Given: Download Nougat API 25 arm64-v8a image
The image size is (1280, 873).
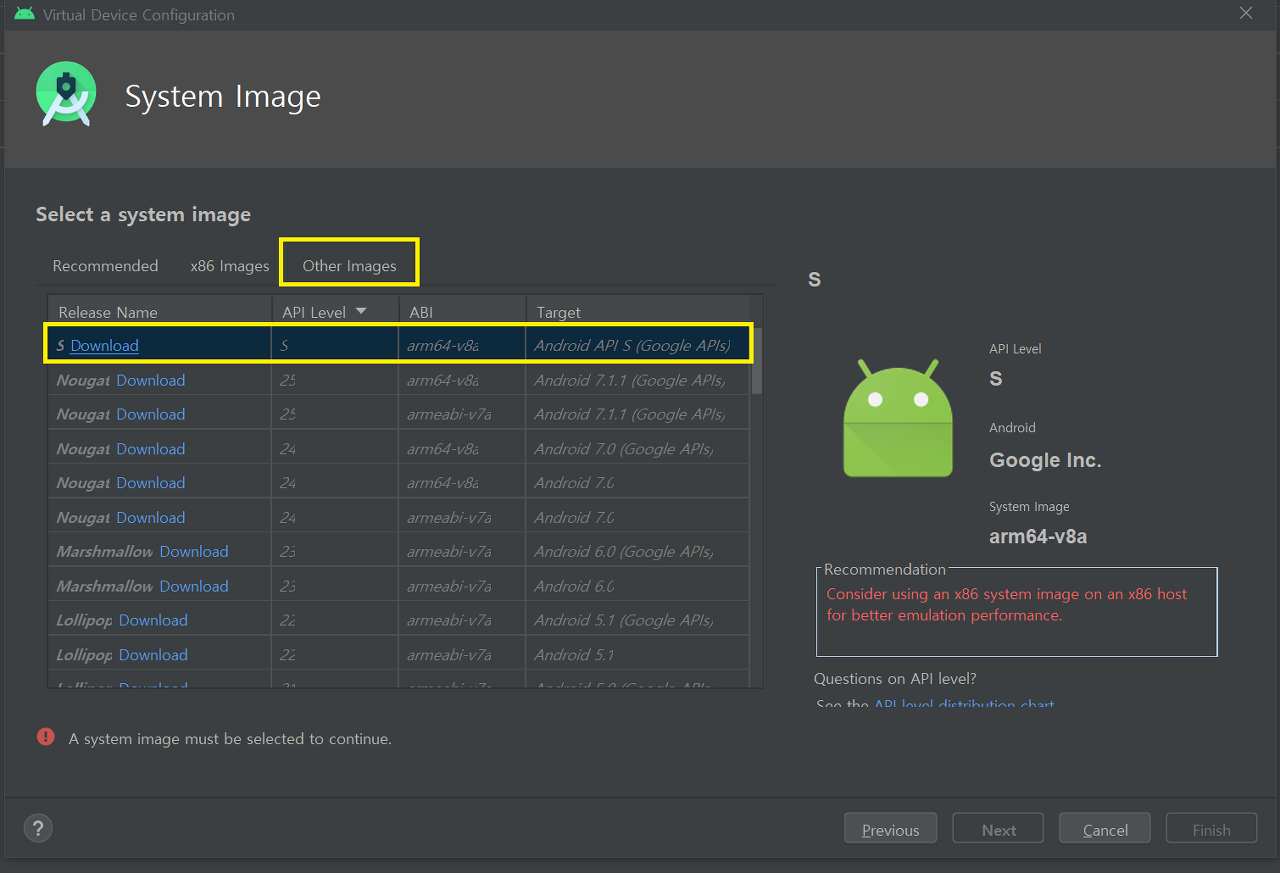Looking at the screenshot, I should pyautogui.click(x=150, y=380).
